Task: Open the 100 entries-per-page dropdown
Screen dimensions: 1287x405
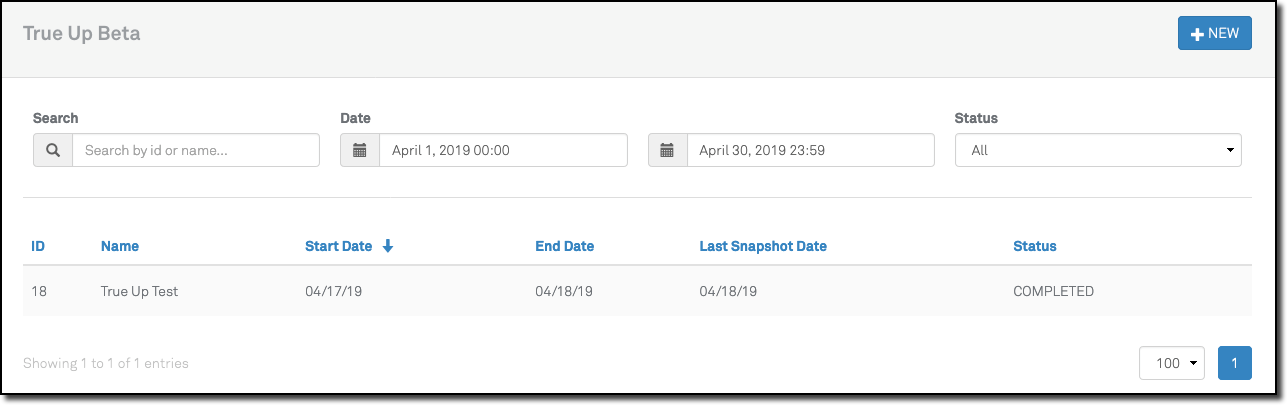Action: coord(1171,363)
